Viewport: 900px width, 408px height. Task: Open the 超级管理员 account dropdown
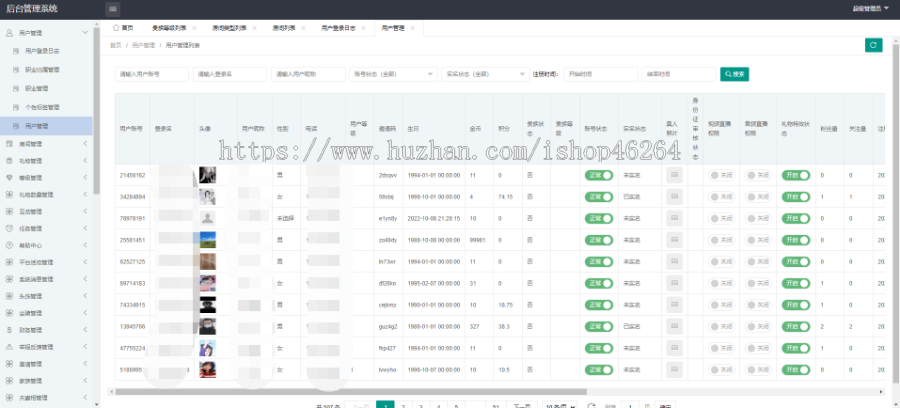pos(871,9)
